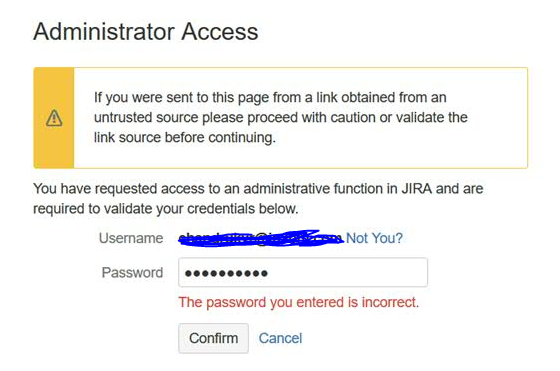Select the redacted username email text
This screenshot has width=560, height=371.
tap(261, 238)
